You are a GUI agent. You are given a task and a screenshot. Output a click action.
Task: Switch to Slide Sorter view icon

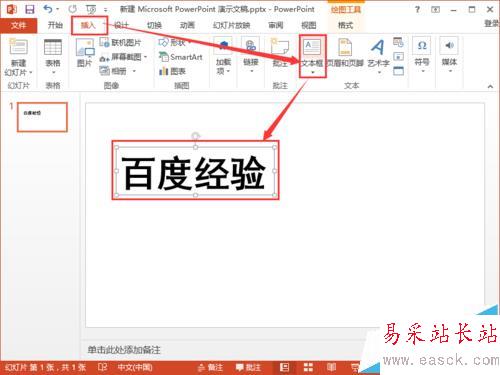pyautogui.click(x=308, y=367)
